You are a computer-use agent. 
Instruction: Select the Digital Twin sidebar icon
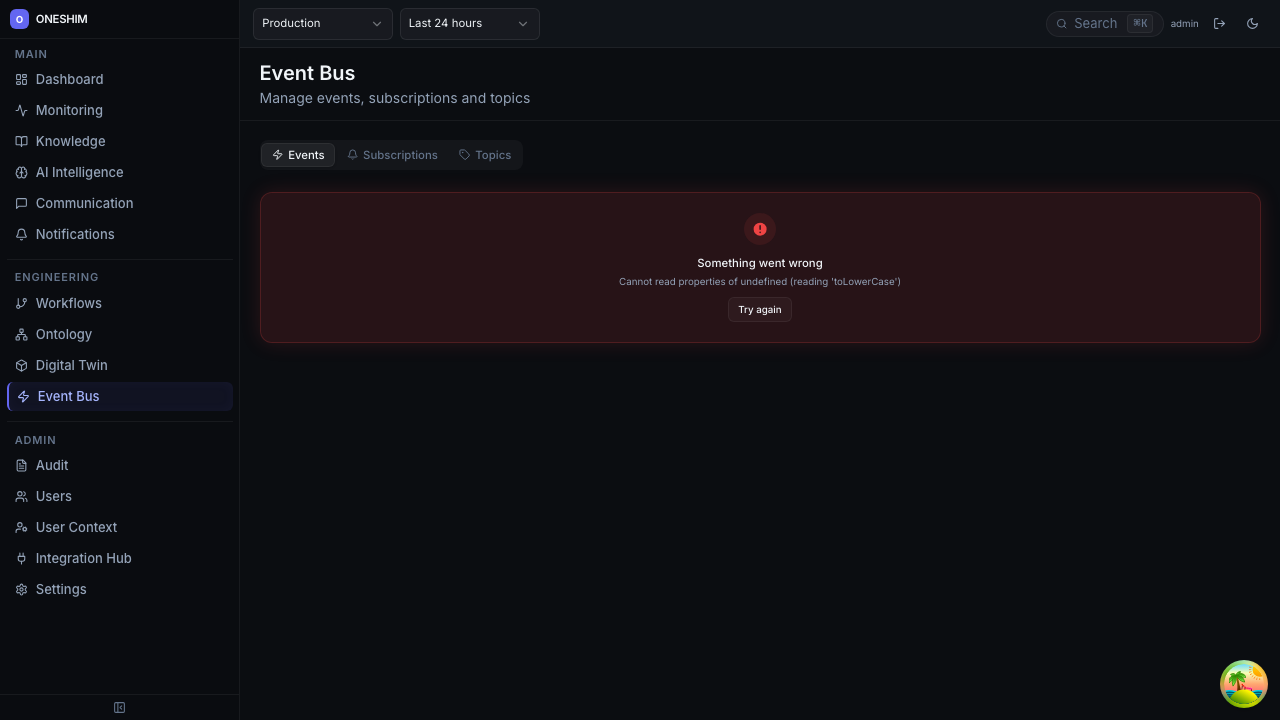click(x=22, y=365)
